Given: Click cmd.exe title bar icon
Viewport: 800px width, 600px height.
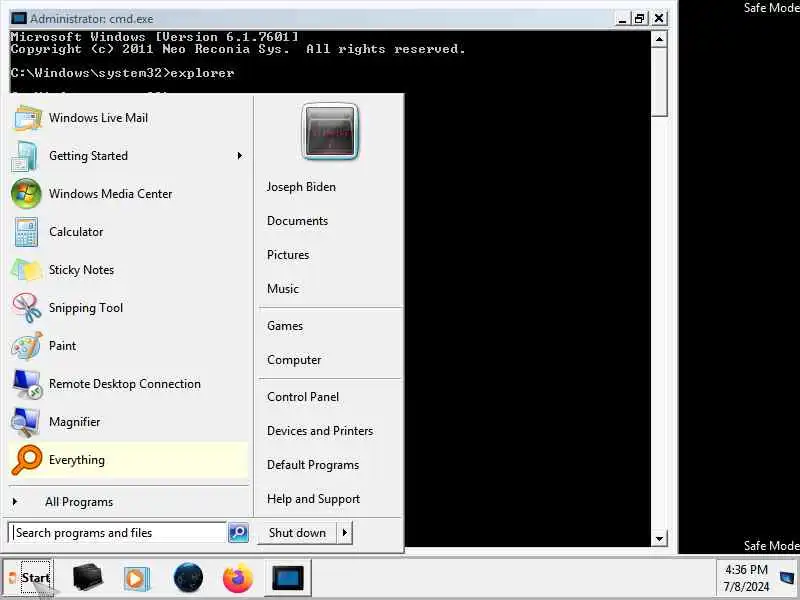Looking at the screenshot, I should 18,19.
